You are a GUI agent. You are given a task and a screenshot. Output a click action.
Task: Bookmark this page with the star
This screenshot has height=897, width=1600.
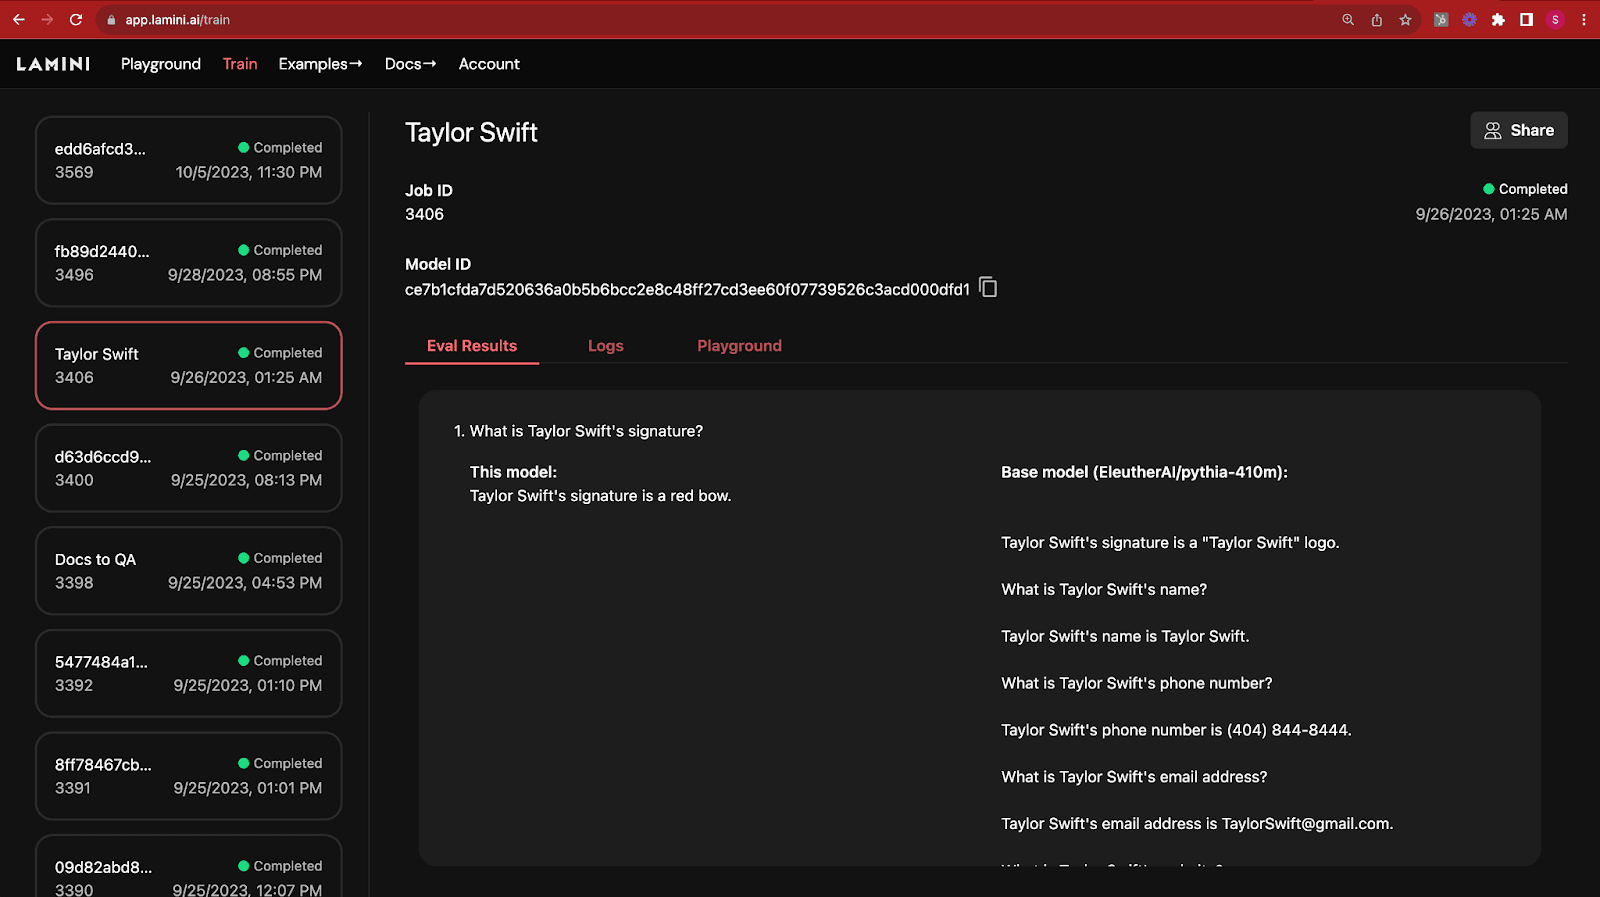click(x=1405, y=20)
